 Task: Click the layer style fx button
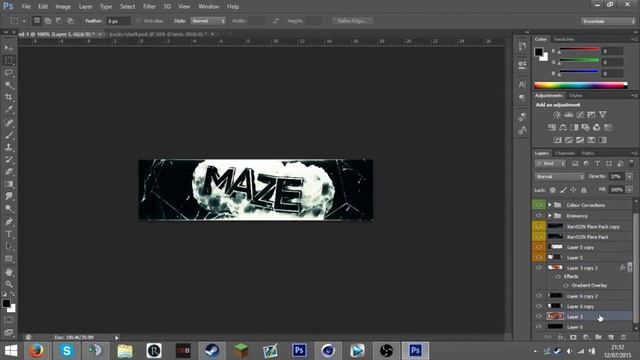click(x=560, y=338)
